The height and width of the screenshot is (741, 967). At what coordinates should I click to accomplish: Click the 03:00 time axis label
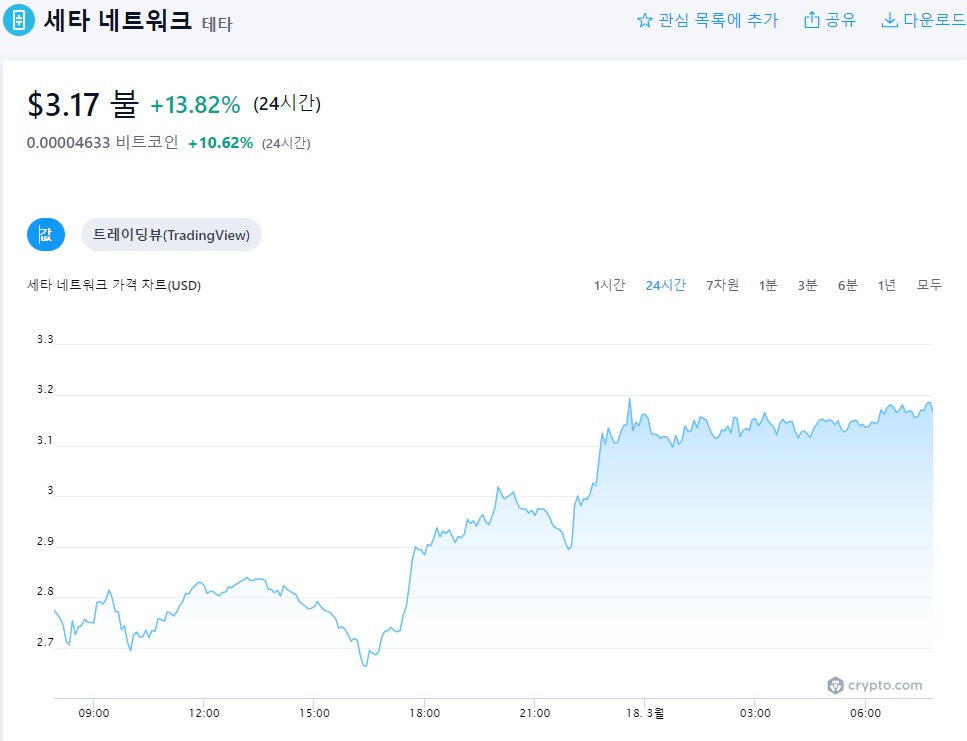[755, 713]
